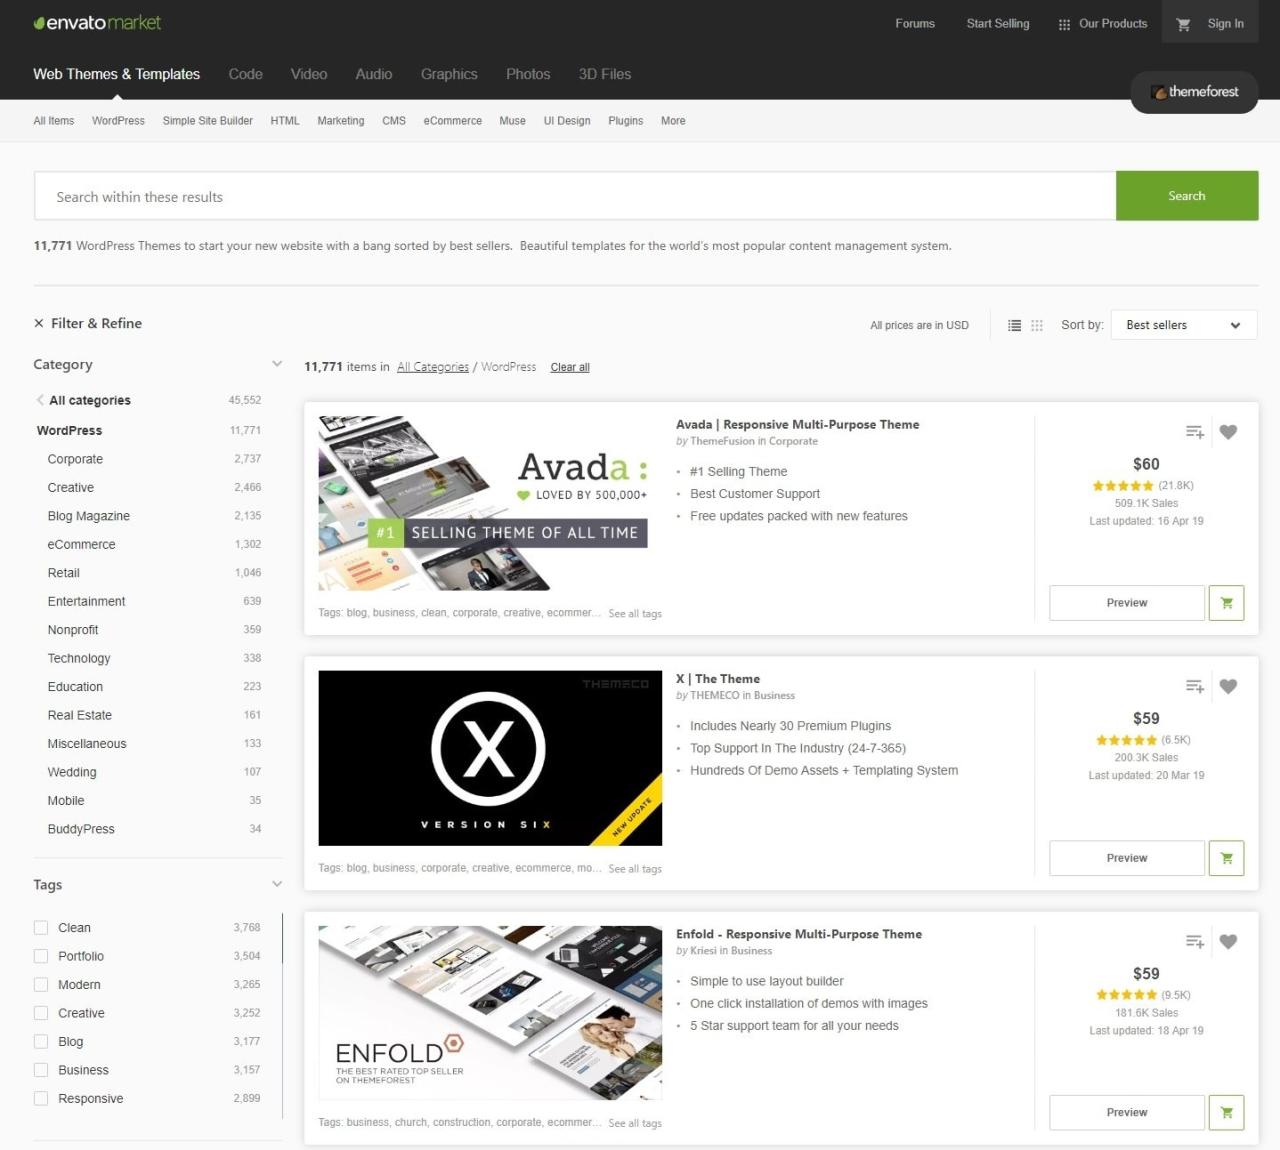Select the Blog Magazine category

click(x=88, y=516)
